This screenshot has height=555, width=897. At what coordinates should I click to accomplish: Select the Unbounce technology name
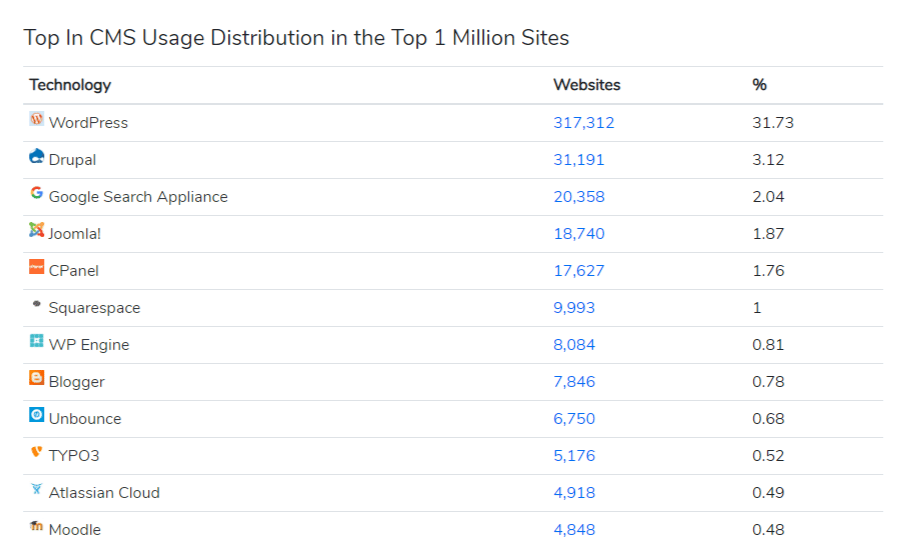(x=85, y=419)
